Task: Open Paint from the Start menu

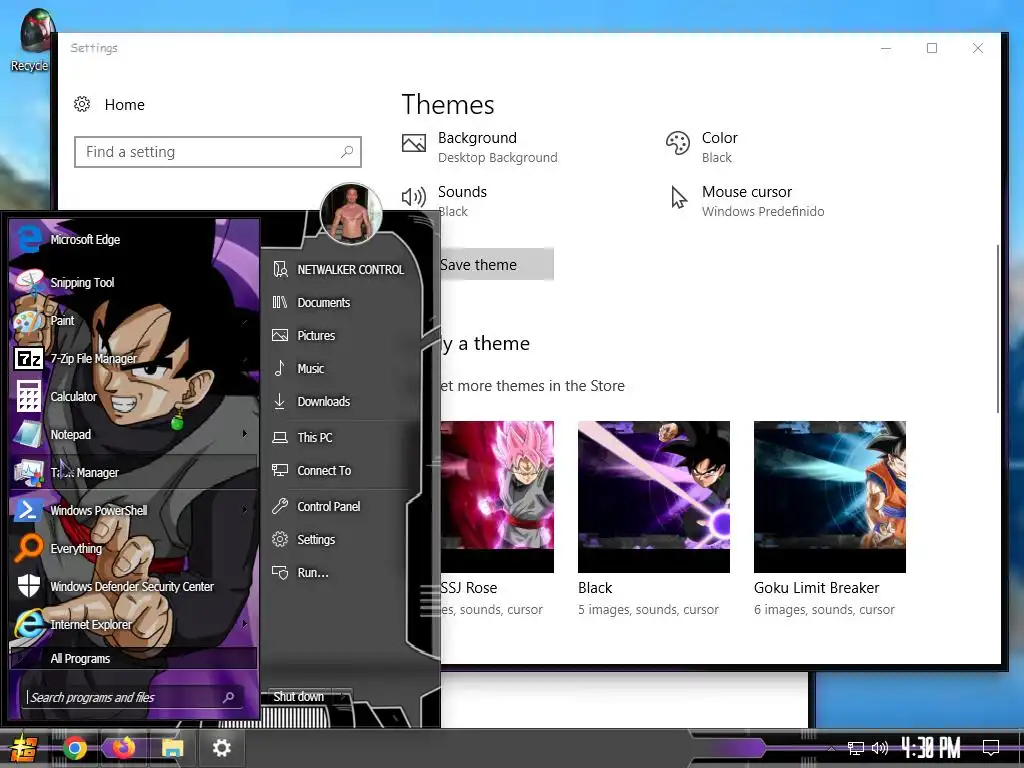Action: click(x=134, y=321)
